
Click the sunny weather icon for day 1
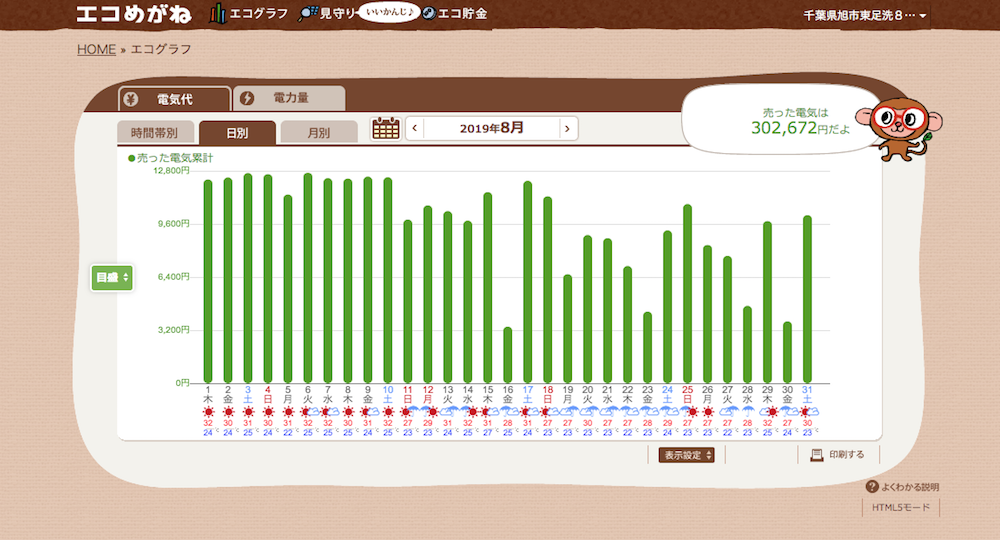coord(208,412)
